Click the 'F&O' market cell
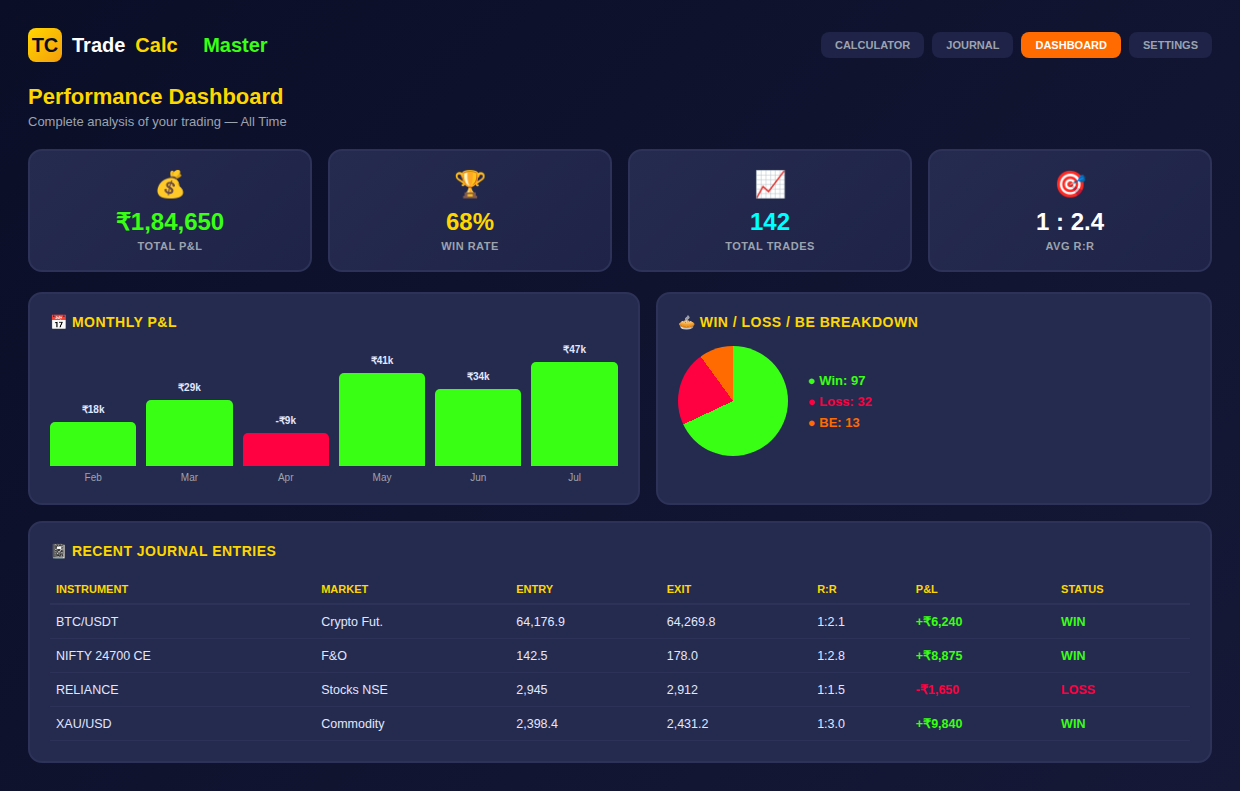 click(x=334, y=656)
